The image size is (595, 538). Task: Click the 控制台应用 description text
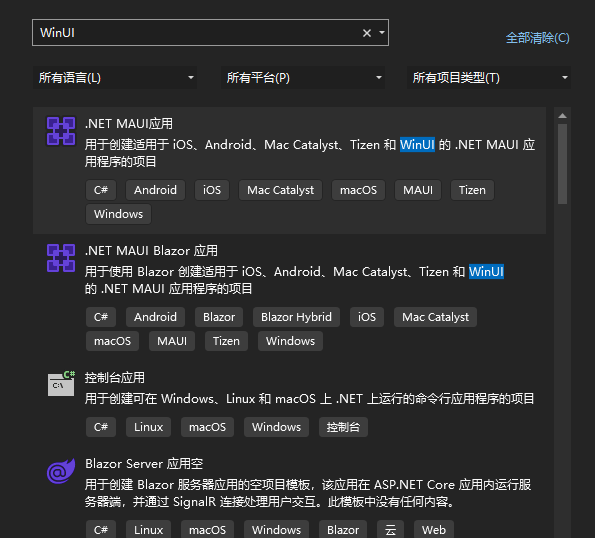310,399
